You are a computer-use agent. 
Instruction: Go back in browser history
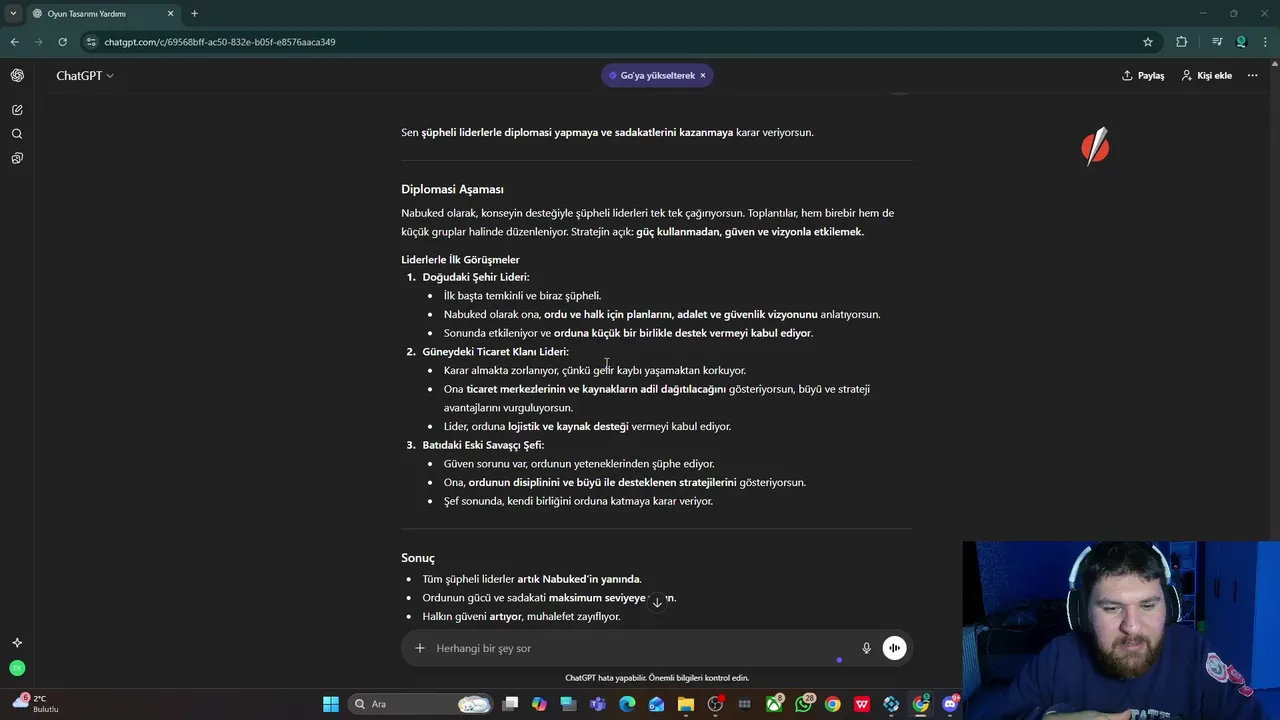coord(14,42)
